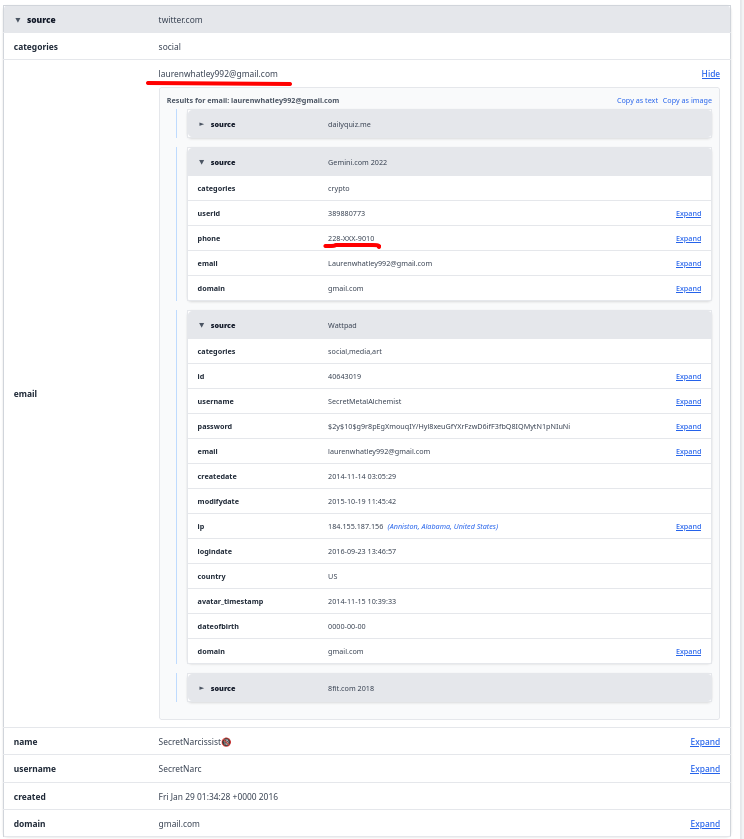Click Hide link beside the email address
744x839 pixels.
(710, 74)
